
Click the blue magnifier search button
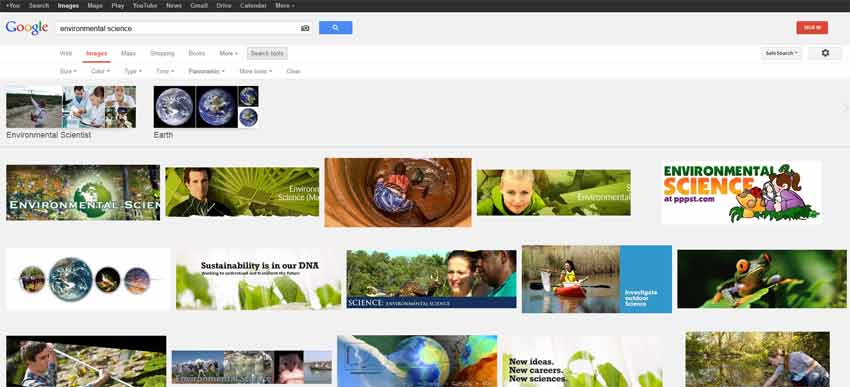click(336, 28)
